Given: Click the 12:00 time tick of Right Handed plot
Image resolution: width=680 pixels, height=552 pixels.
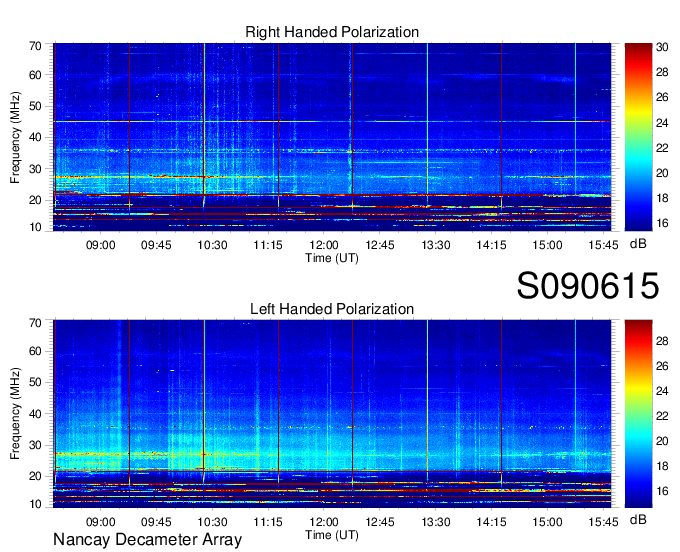Looking at the screenshot, I should pyautogui.click(x=324, y=245).
